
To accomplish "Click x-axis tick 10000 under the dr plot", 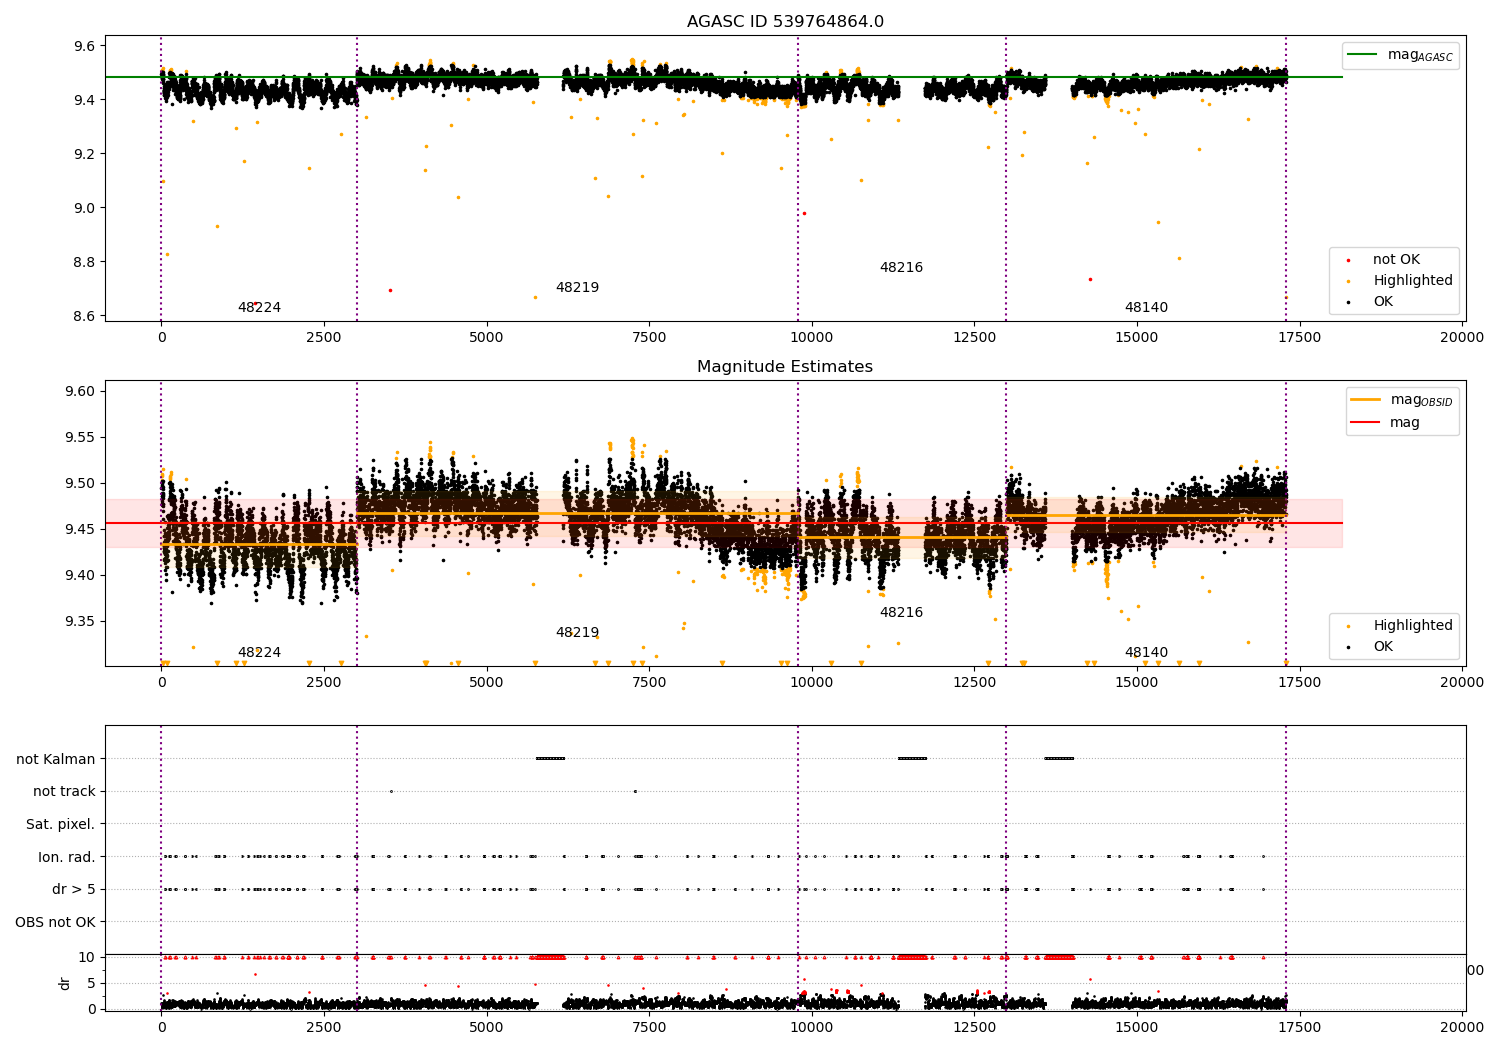I will (x=811, y=1027).
